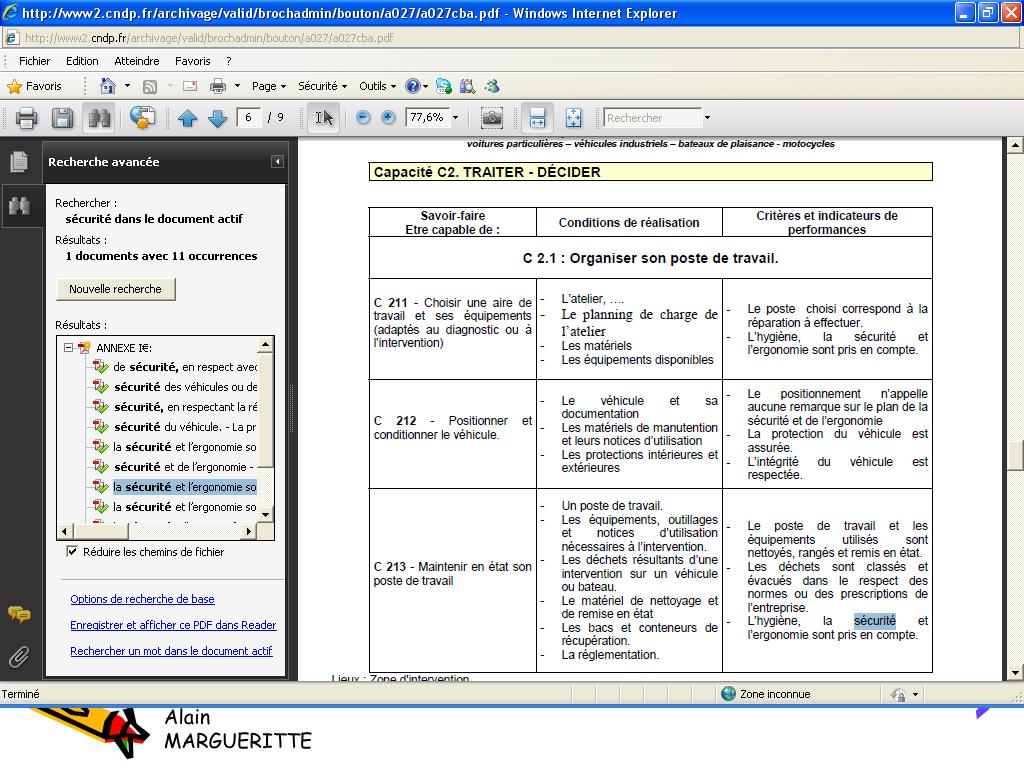
Task: Open the ? help menu
Action: coord(229,61)
